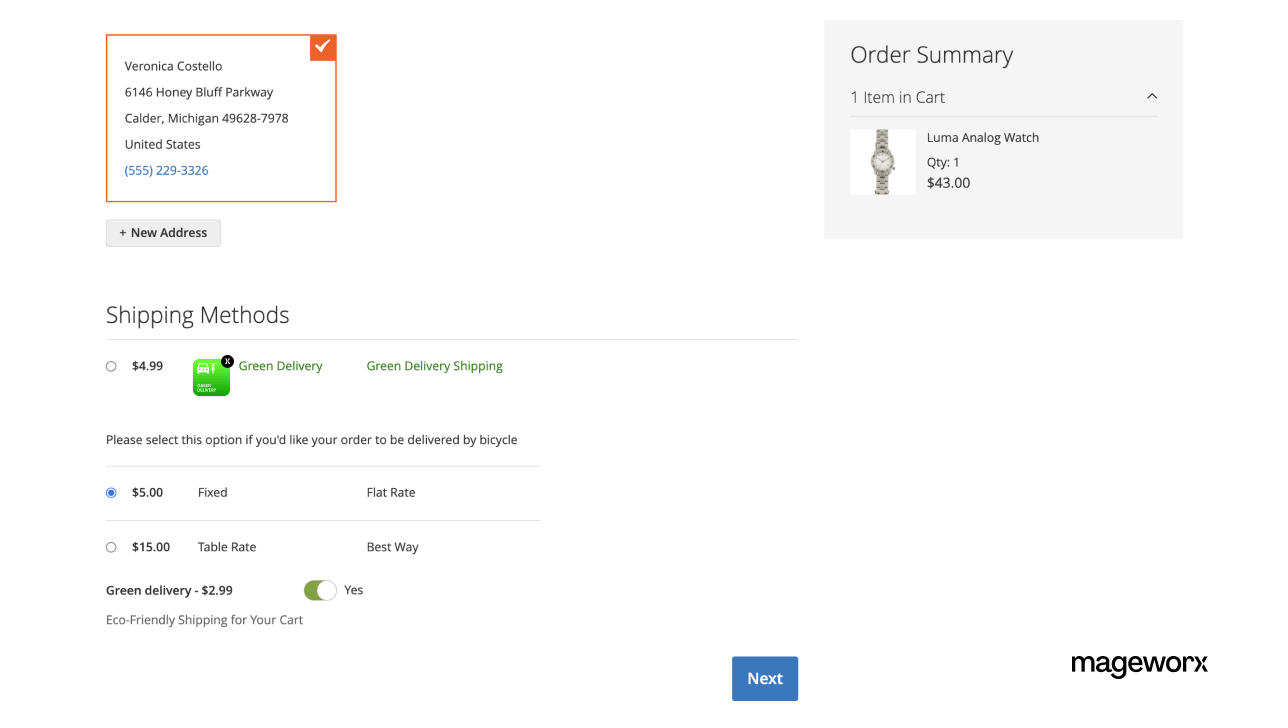Click the Luma Analog Watch product image

click(883, 161)
